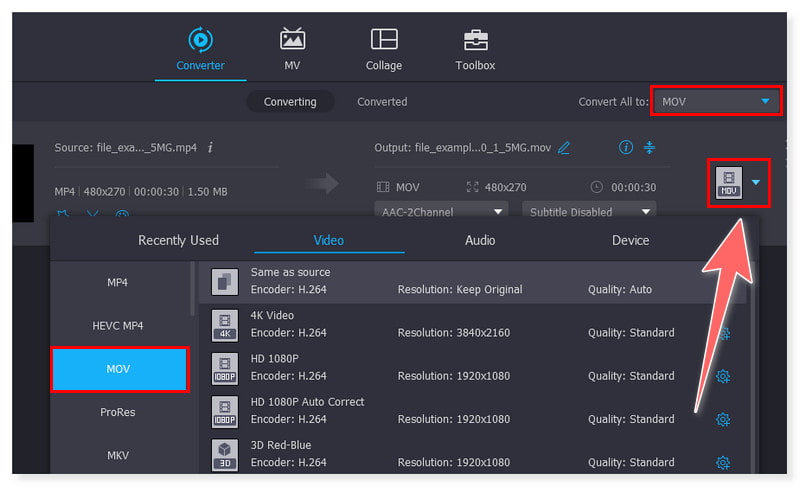Switch to the MV tool
The width and height of the screenshot is (800, 487).
[x=292, y=40]
